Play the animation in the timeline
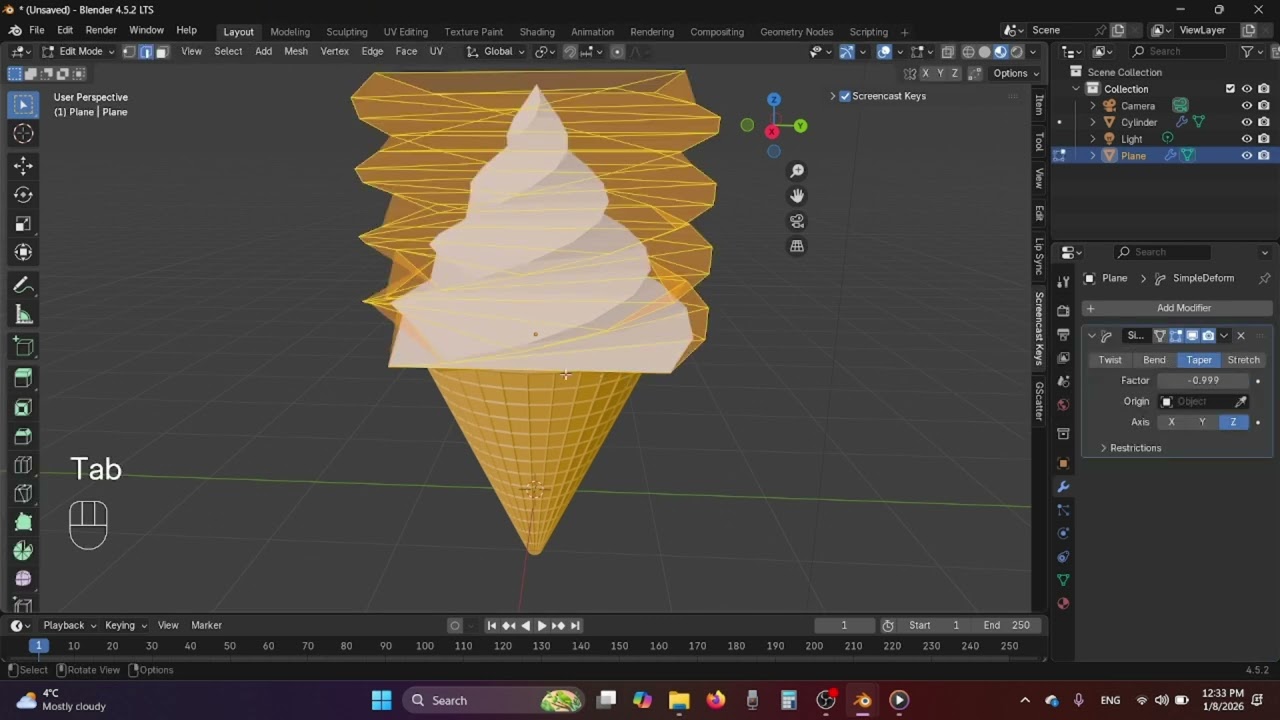This screenshot has width=1280, height=720. (x=542, y=626)
